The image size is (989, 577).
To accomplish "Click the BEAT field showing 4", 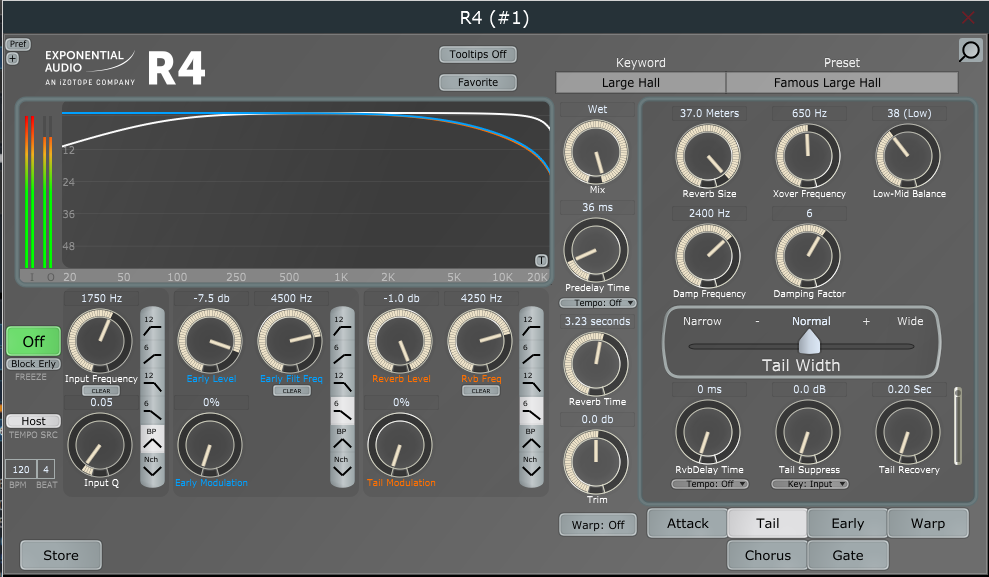I will click(x=46, y=469).
